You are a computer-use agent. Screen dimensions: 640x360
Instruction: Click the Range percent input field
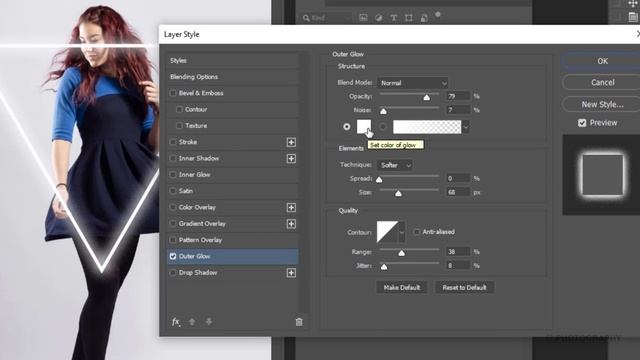tap(458, 252)
